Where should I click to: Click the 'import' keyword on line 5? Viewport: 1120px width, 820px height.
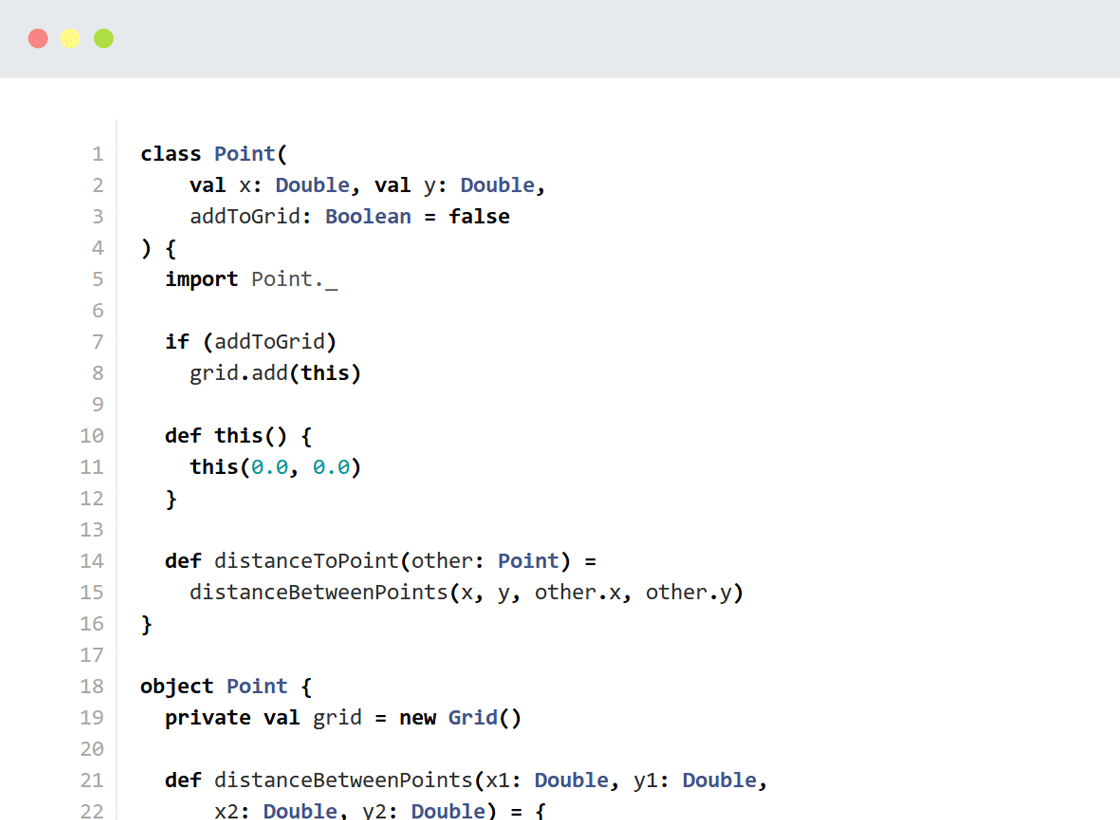[202, 279]
